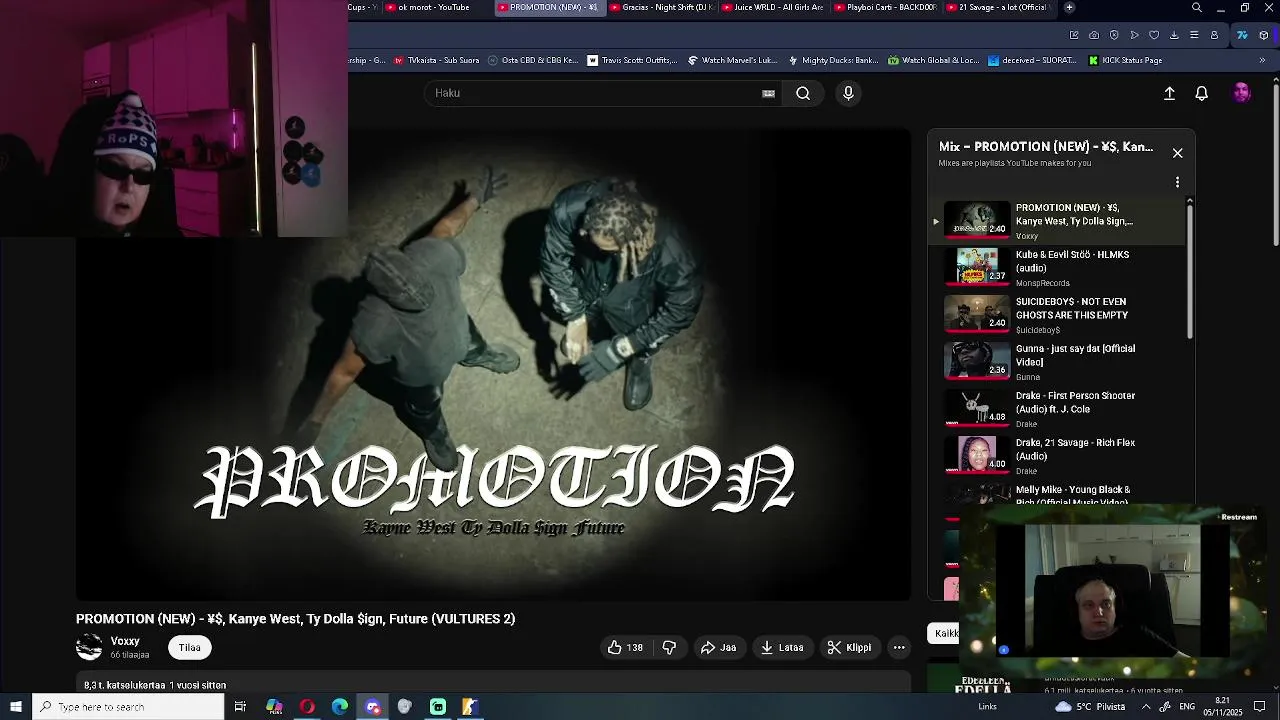
Task: Open the Windows notification center icon
Action: tap(1259, 707)
